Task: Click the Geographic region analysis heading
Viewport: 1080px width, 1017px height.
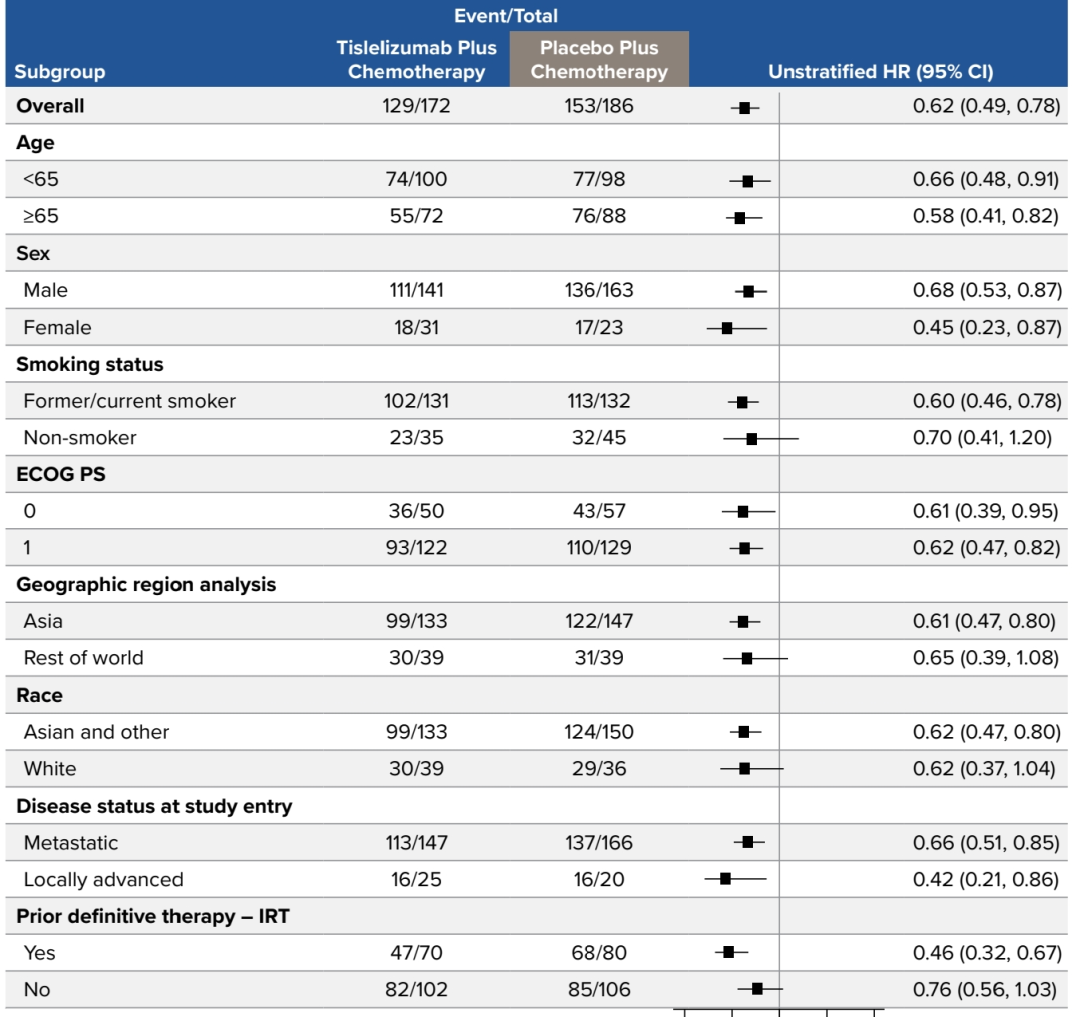Action: pyautogui.click(x=146, y=585)
